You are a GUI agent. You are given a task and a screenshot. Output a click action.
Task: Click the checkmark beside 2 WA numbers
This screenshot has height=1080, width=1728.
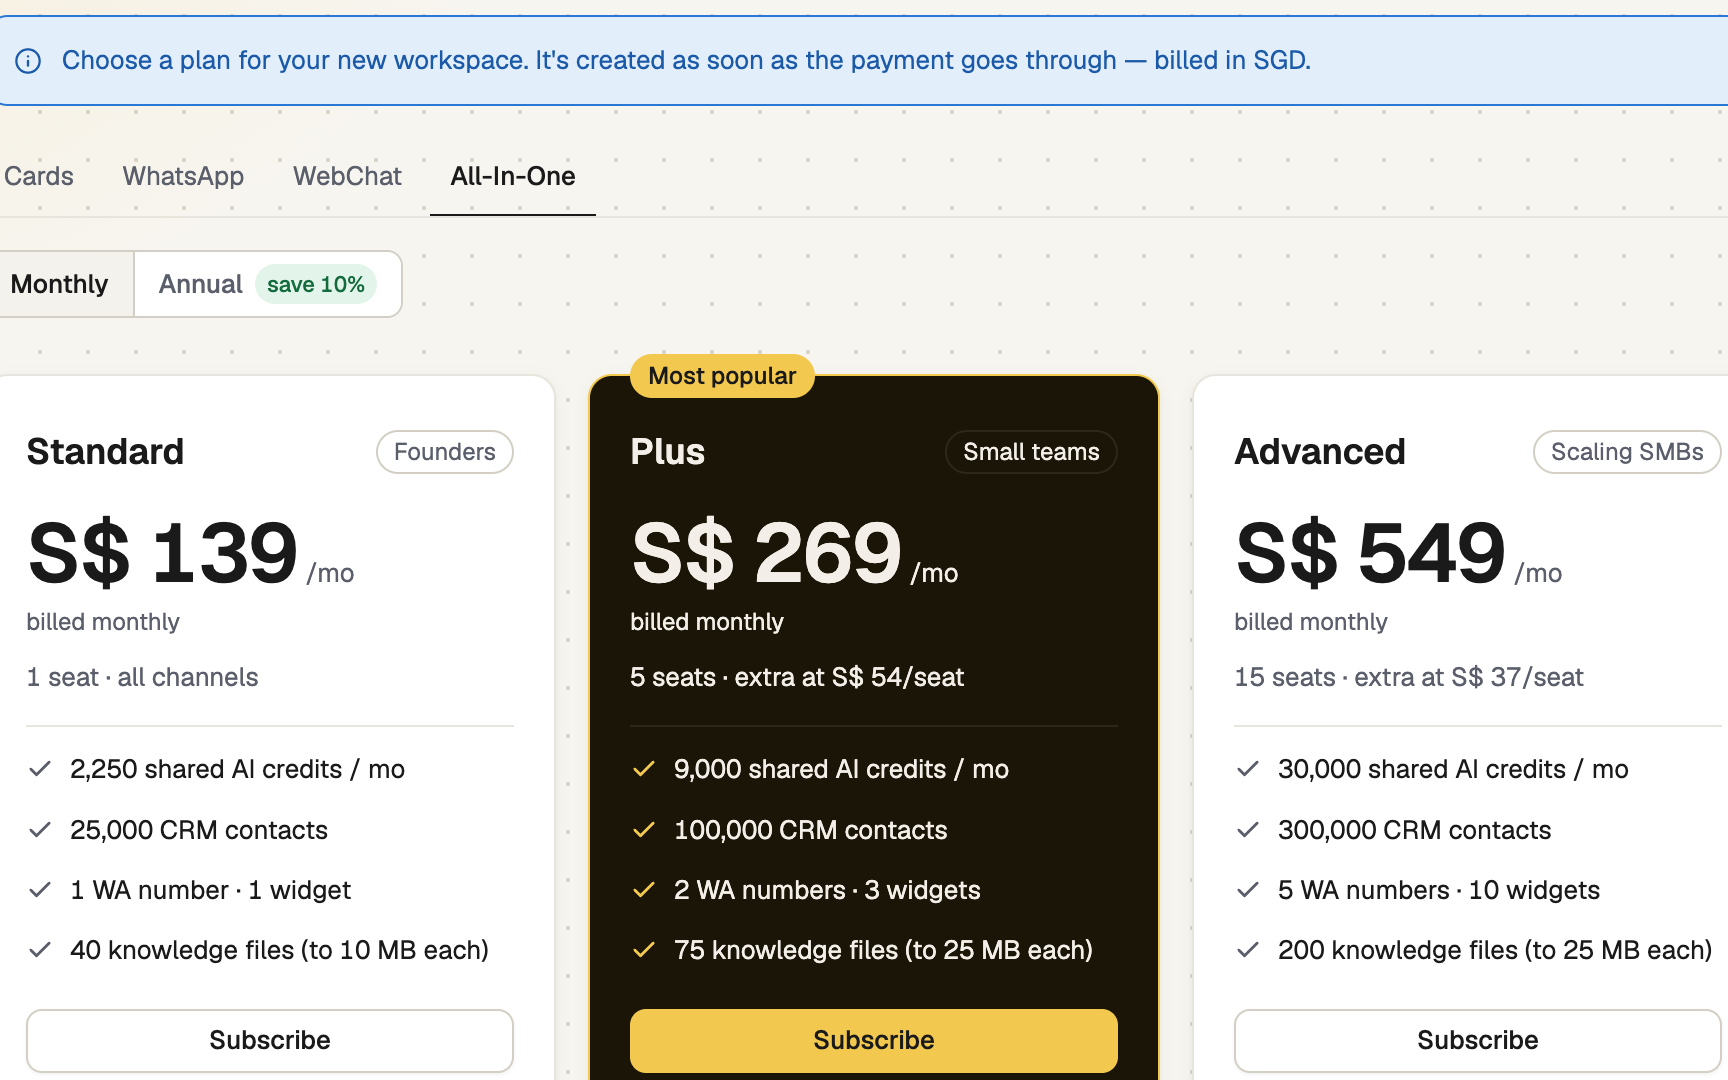644,890
